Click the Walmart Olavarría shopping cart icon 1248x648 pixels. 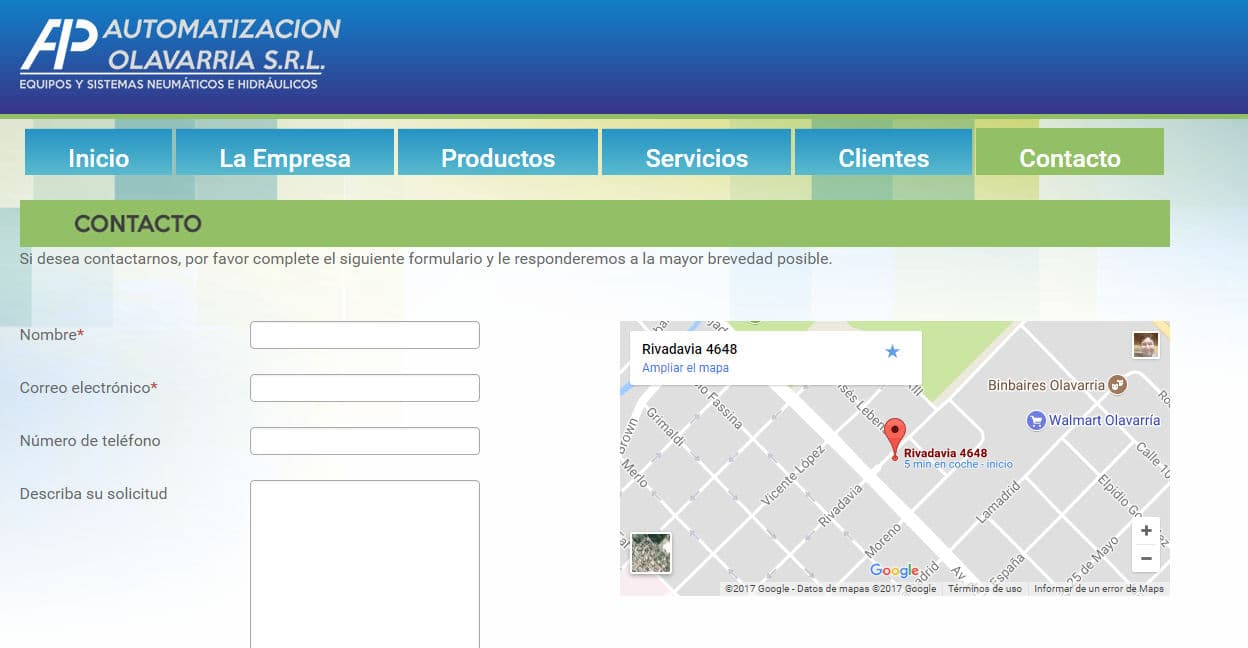(1035, 421)
